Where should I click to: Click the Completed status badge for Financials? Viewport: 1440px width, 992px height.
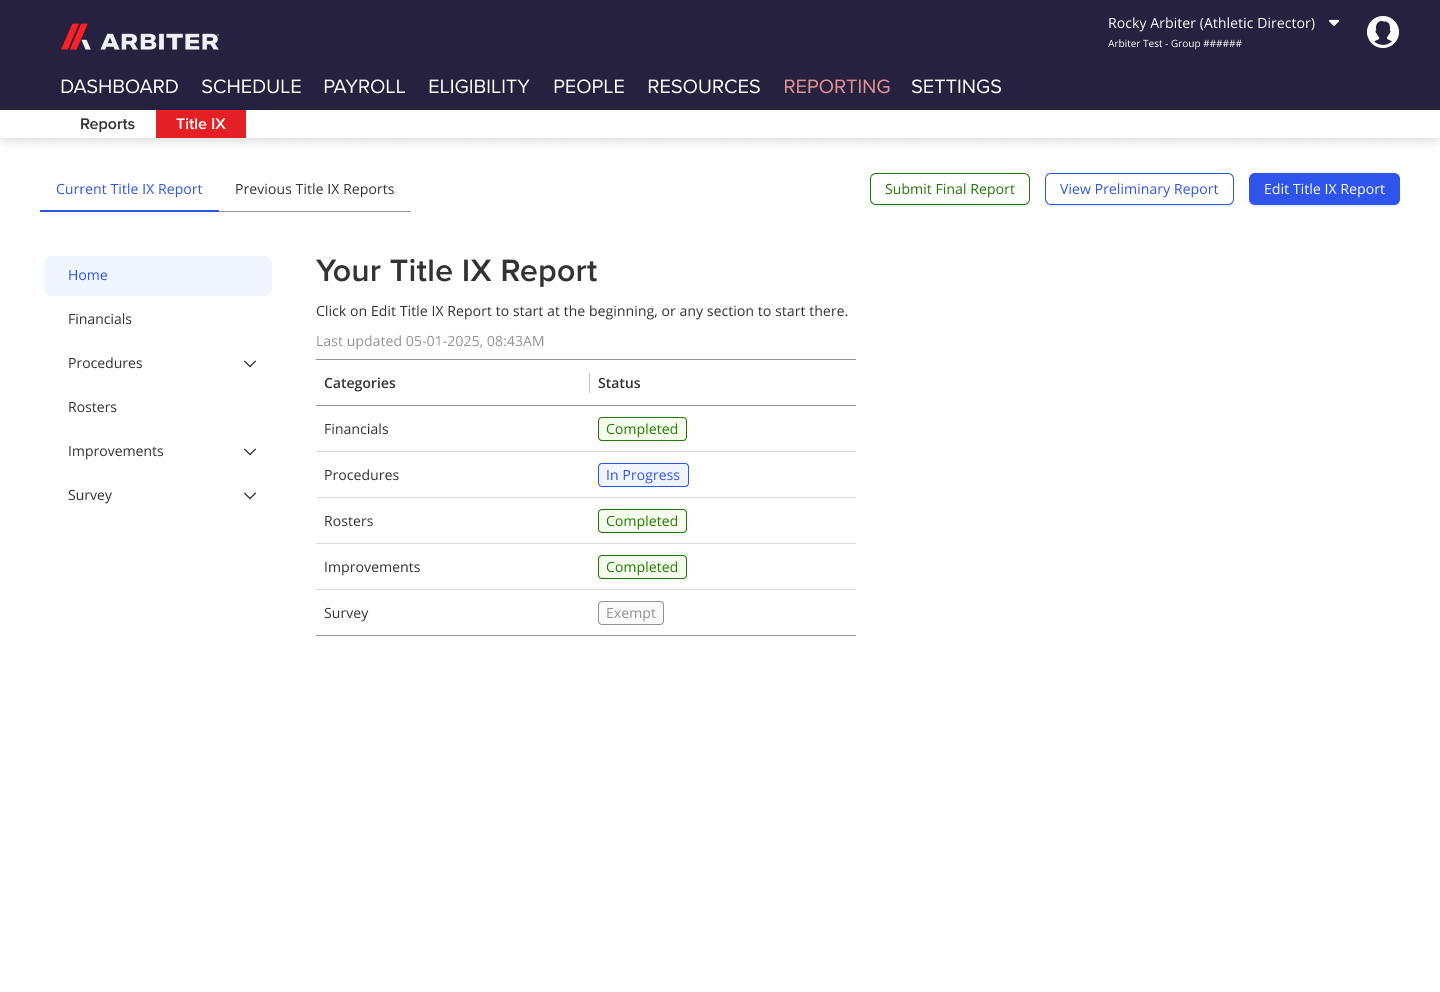point(642,428)
